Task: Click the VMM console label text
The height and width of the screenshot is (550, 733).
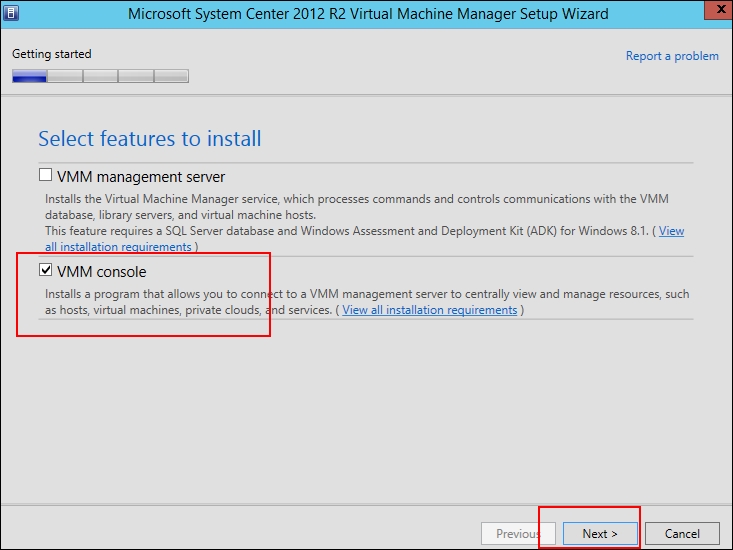Action: pyautogui.click(x=101, y=271)
